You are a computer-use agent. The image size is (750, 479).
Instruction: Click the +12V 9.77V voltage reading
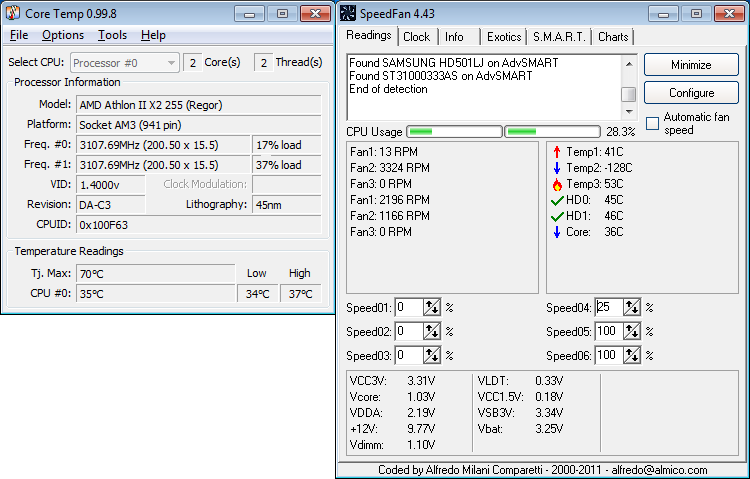pyautogui.click(x=393, y=429)
